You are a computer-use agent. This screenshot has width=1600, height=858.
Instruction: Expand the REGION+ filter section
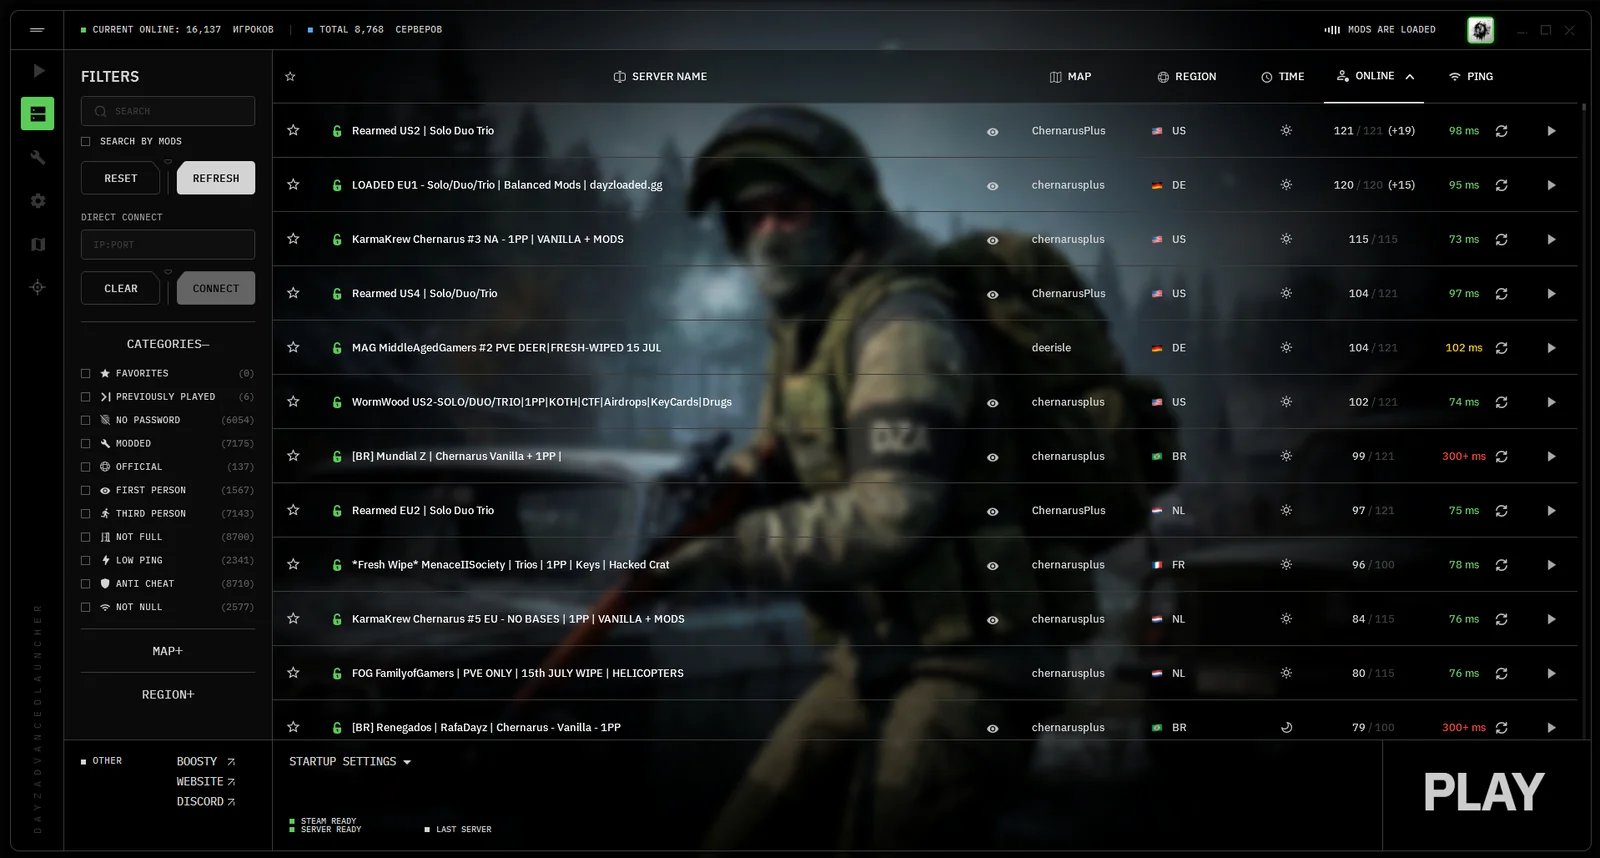168,694
